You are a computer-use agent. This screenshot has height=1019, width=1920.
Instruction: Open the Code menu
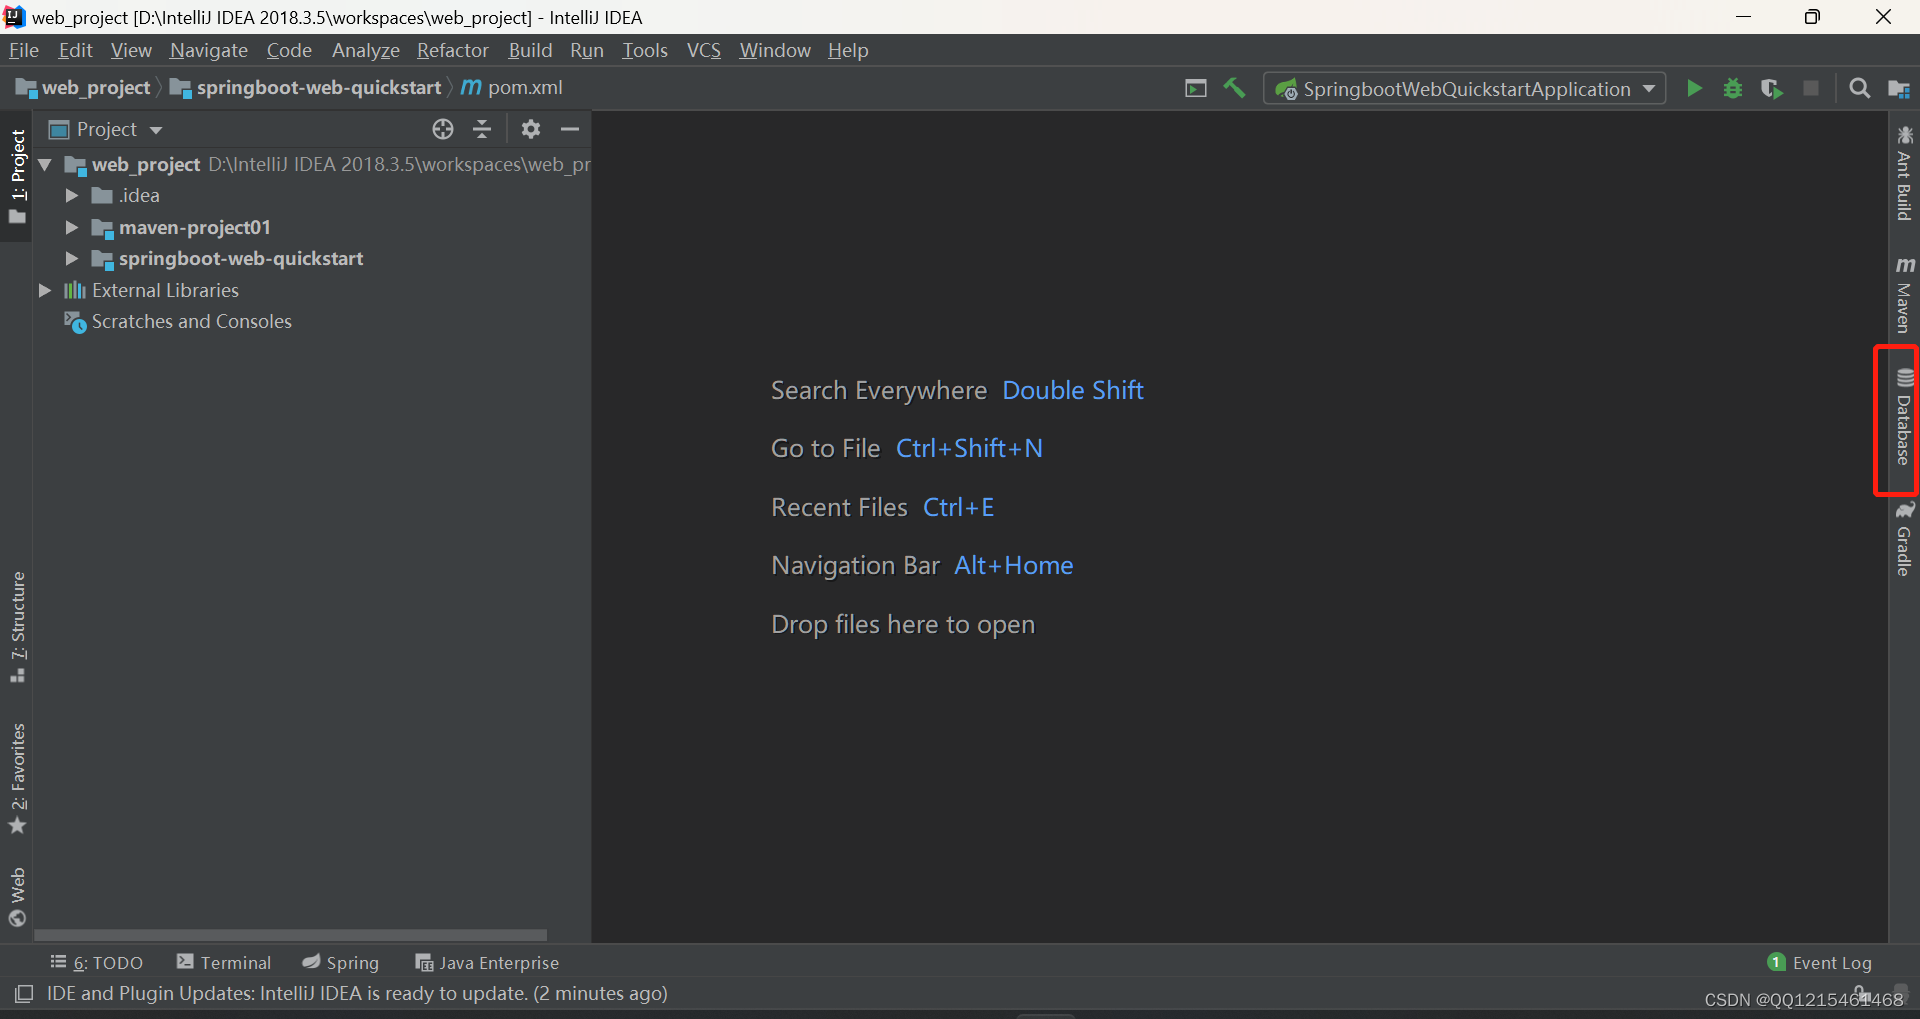(x=289, y=50)
